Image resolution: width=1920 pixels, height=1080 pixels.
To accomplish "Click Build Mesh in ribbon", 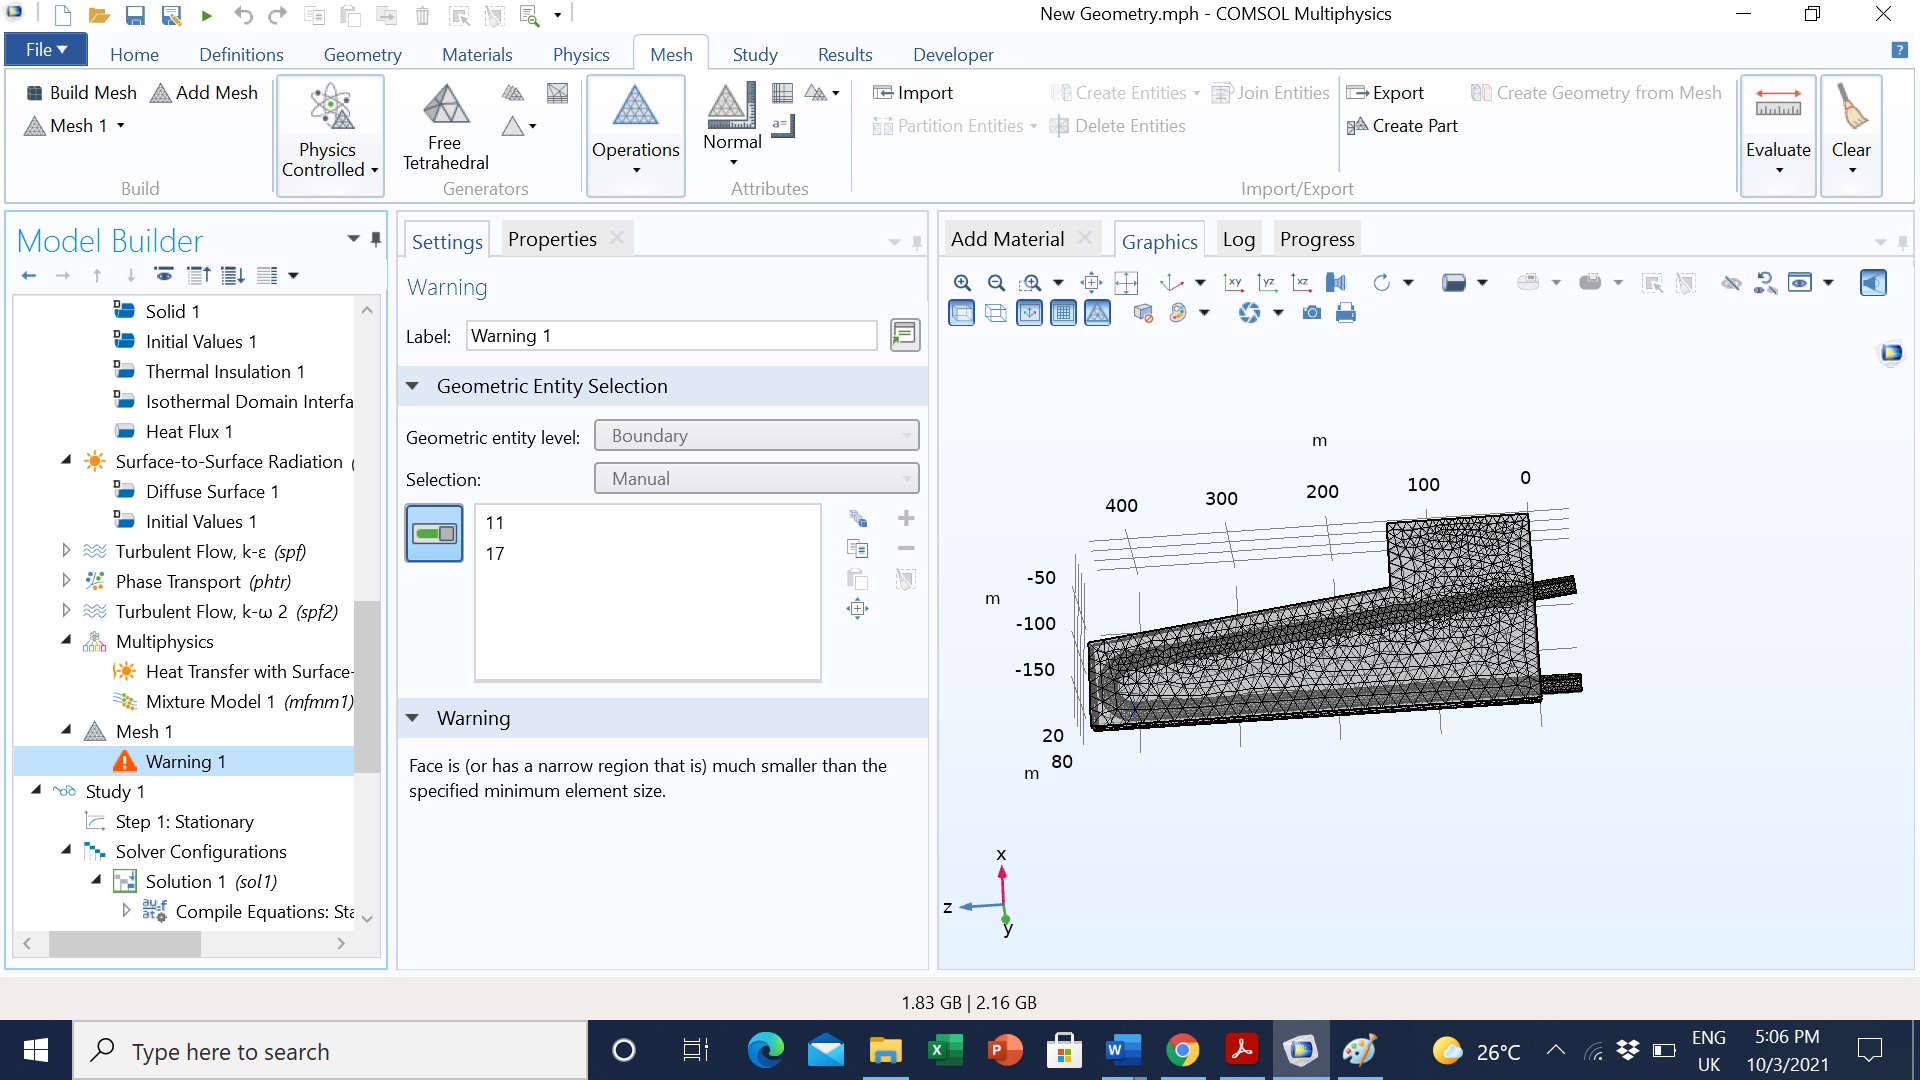I will 81,92.
